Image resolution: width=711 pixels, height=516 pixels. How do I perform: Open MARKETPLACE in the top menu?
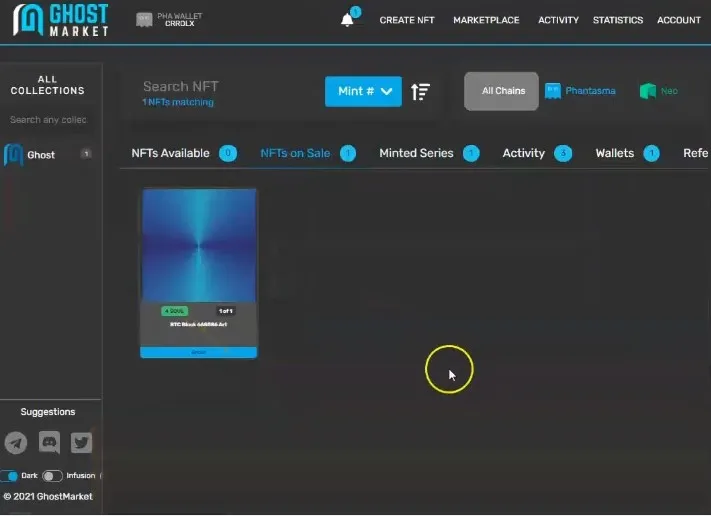[x=486, y=20]
